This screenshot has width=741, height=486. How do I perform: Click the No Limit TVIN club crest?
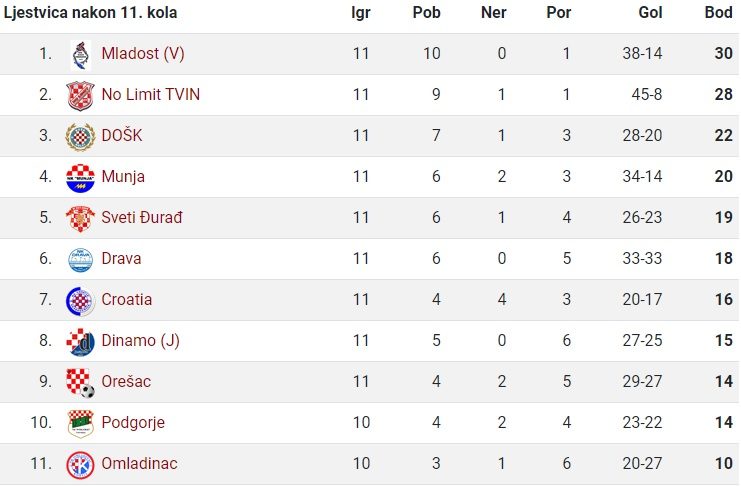(80, 95)
